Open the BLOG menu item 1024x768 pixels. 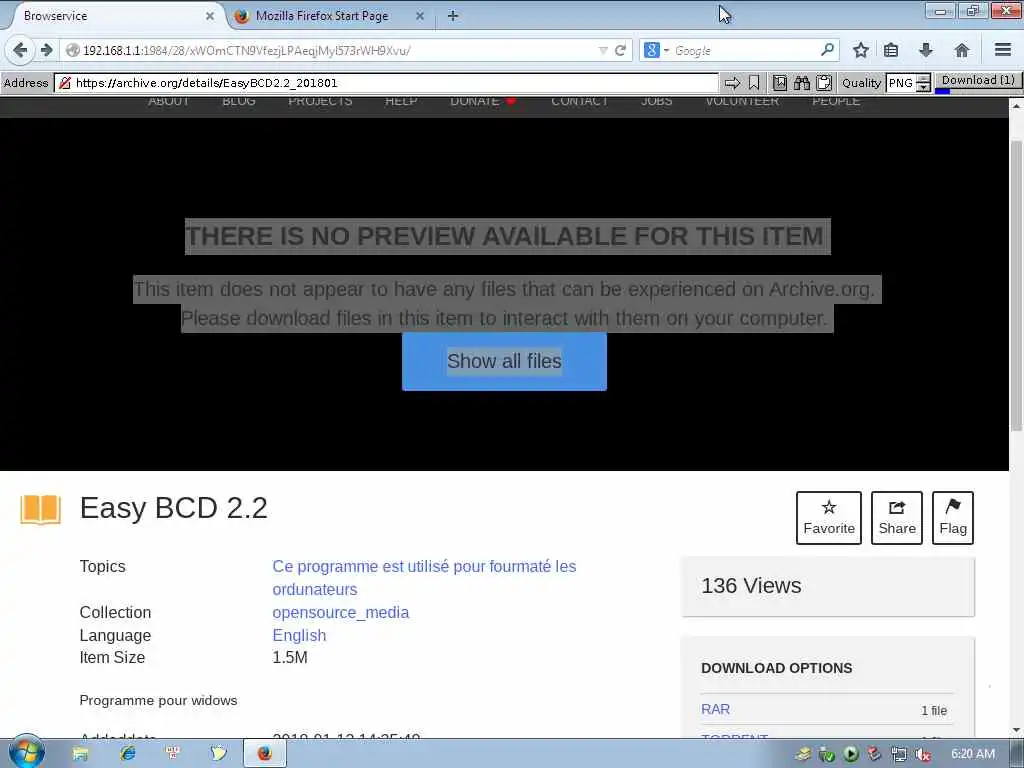tap(238, 101)
